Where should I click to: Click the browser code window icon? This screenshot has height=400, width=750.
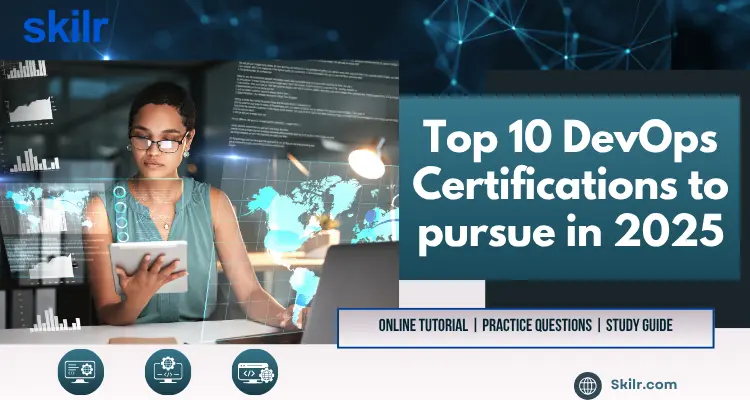click(255, 372)
